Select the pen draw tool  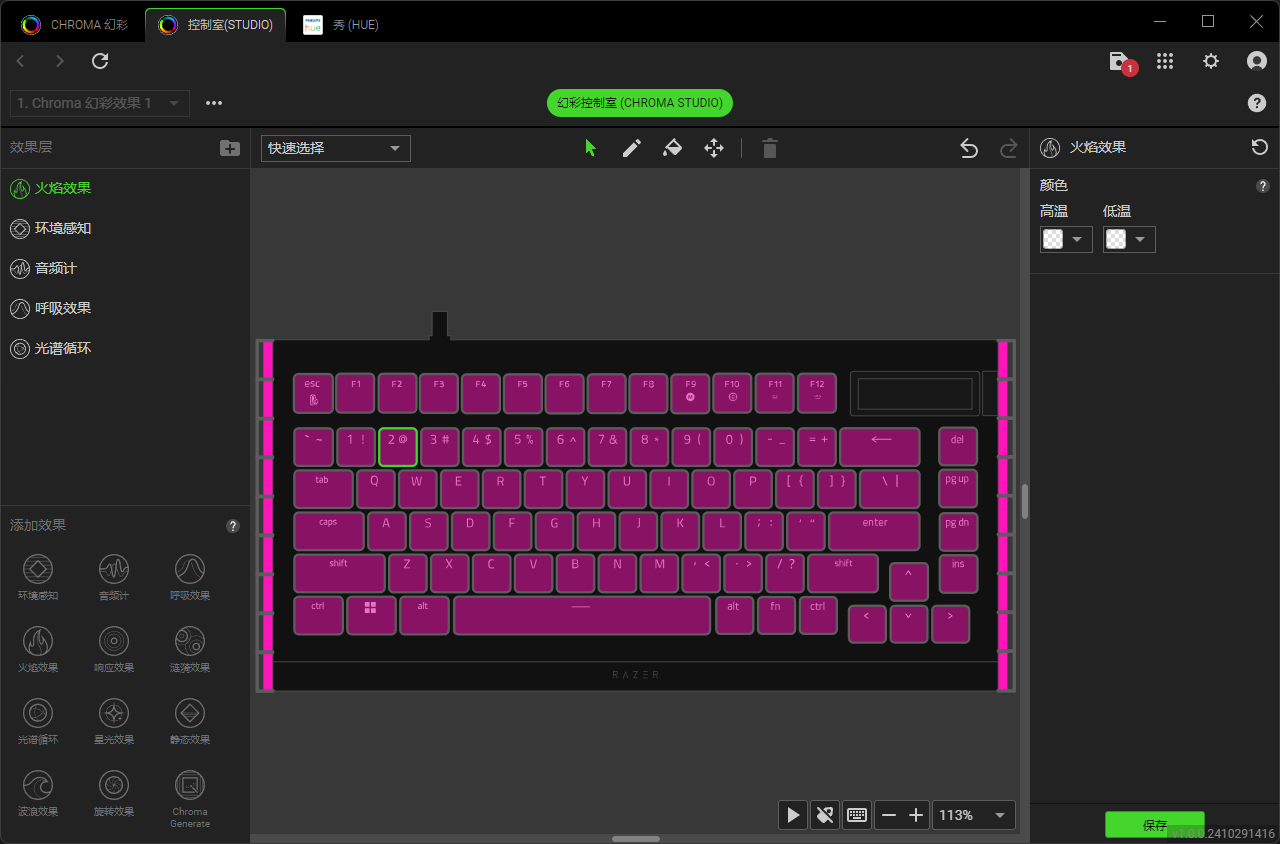coord(632,148)
